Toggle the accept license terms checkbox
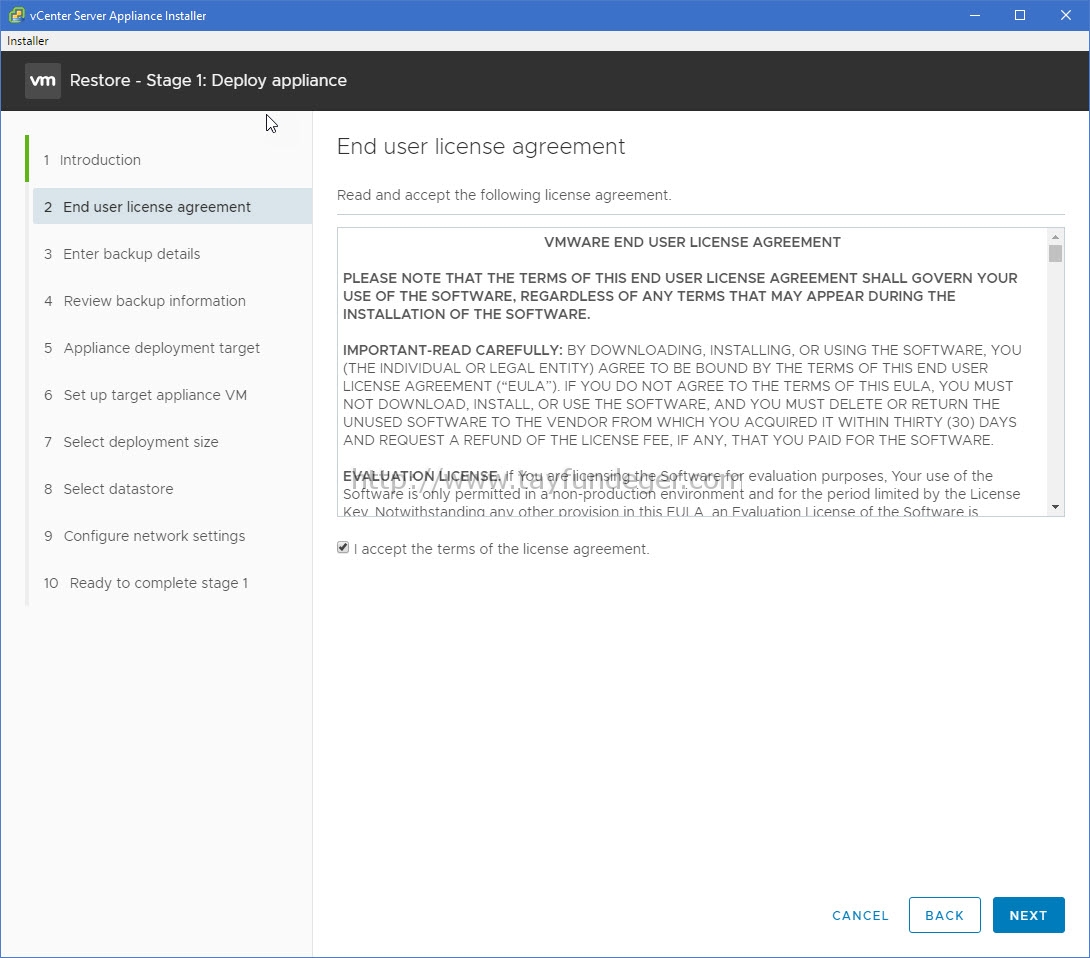1090x958 pixels. point(343,548)
